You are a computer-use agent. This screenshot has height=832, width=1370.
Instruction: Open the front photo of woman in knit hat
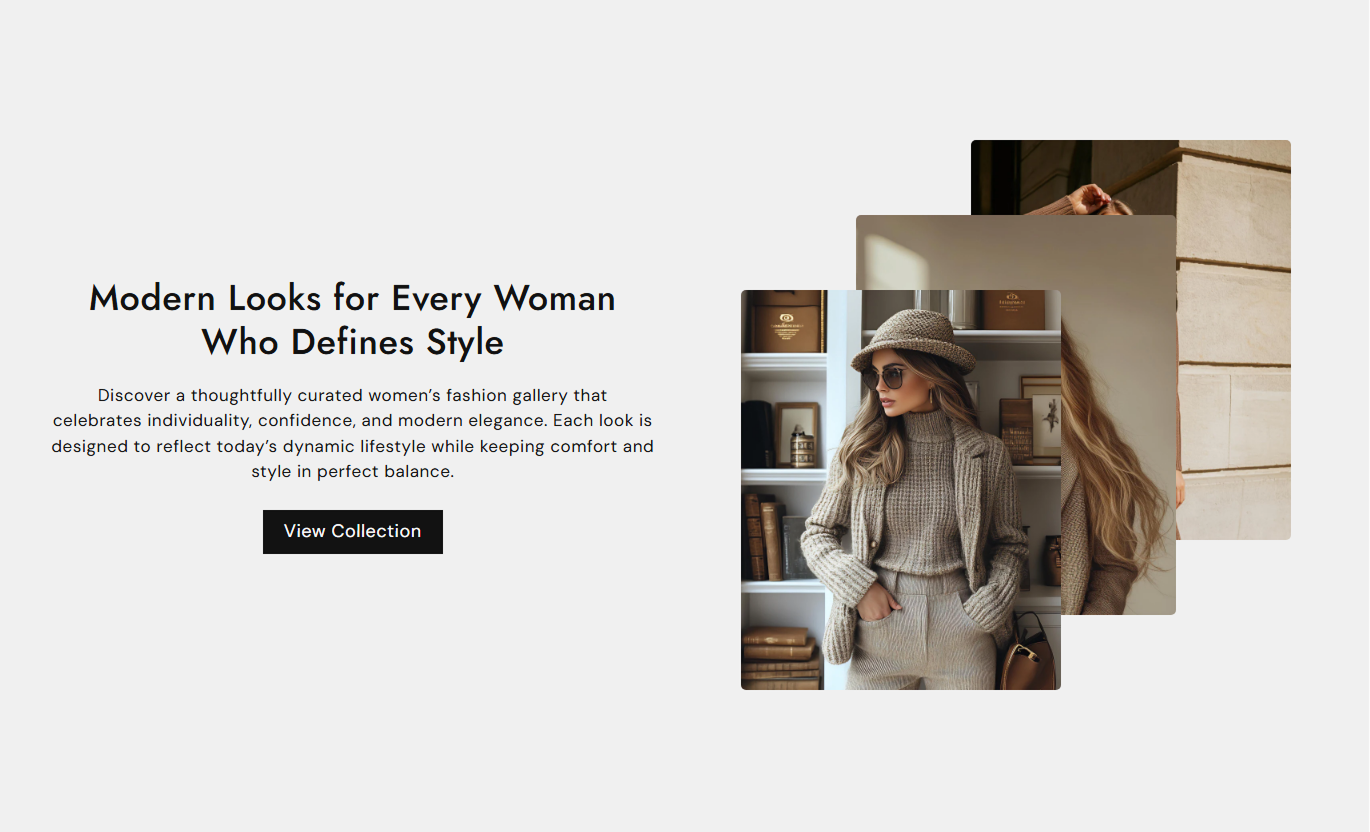coord(900,490)
